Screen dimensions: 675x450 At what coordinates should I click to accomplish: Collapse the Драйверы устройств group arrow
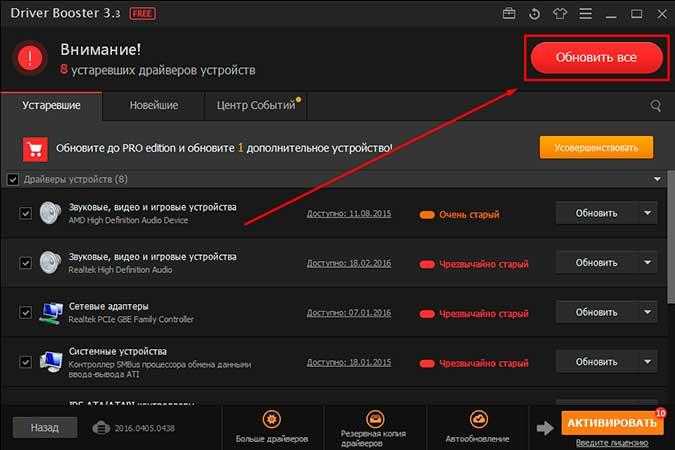click(657, 179)
